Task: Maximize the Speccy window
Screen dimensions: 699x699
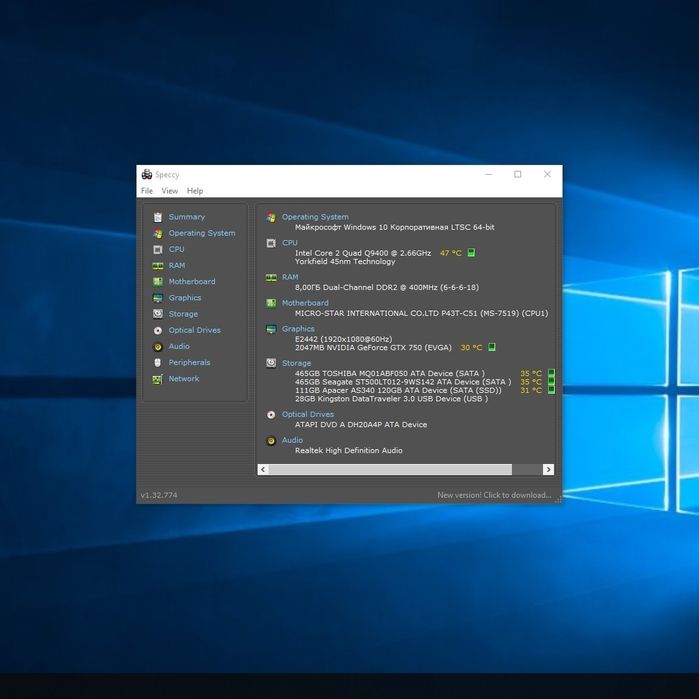Action: coord(518,174)
